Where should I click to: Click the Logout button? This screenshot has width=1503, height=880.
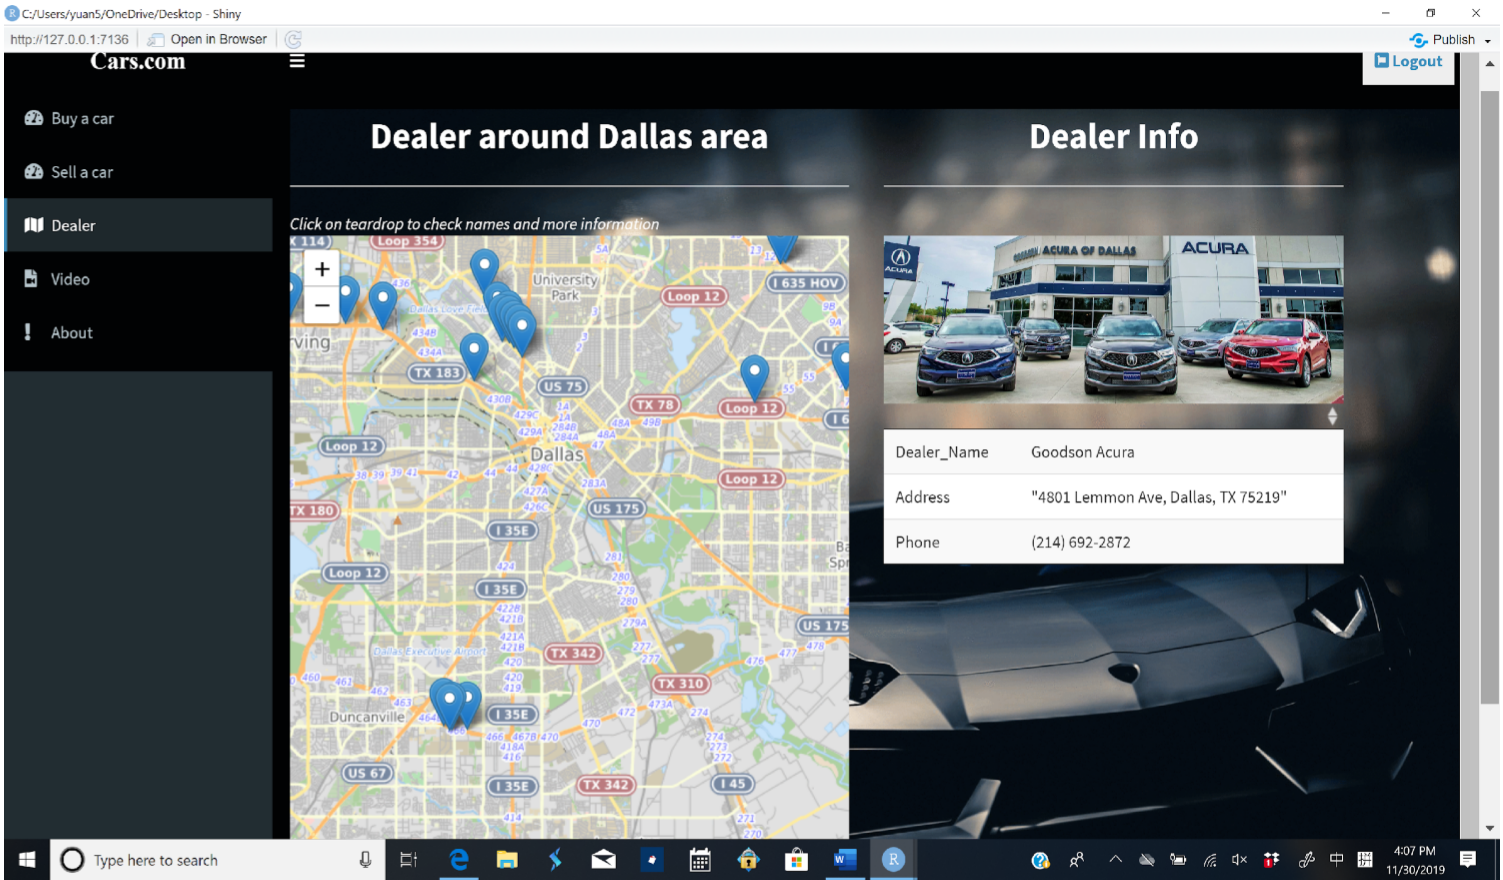click(x=1408, y=62)
